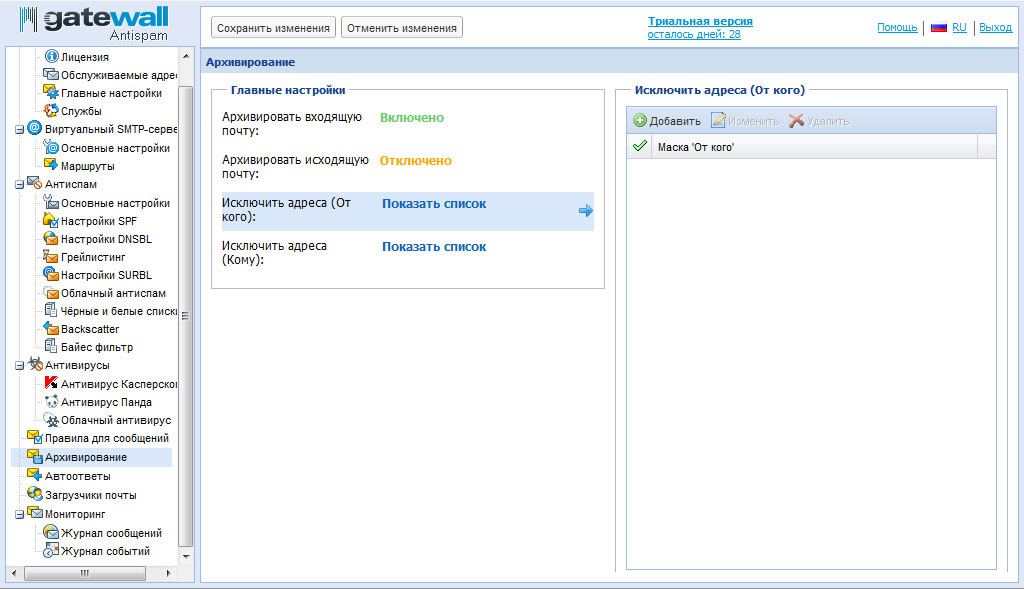Click Добавить button in exclusion list

pos(667,121)
